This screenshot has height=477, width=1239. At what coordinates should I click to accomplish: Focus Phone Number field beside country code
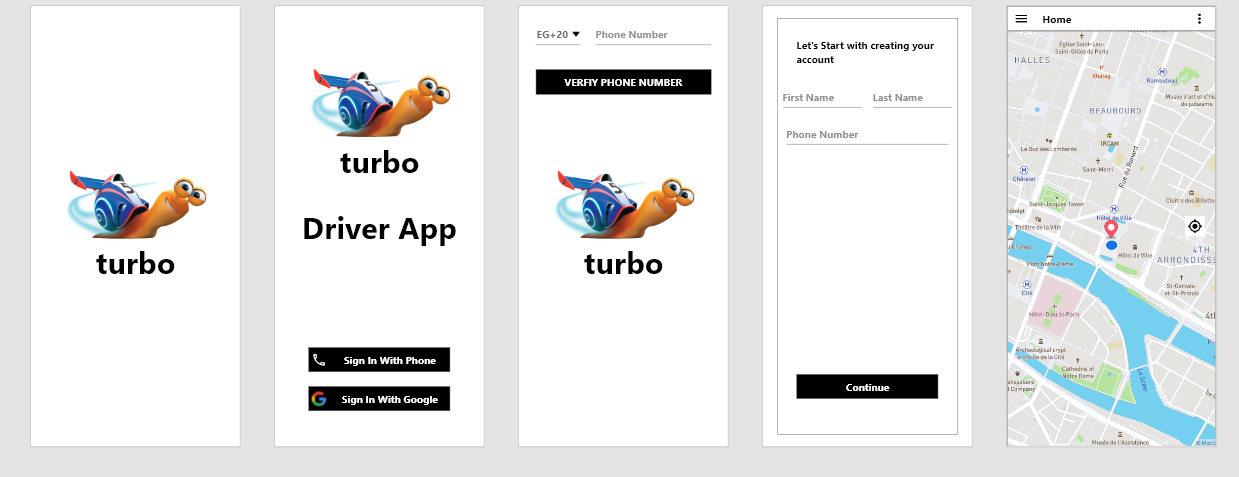[653, 35]
